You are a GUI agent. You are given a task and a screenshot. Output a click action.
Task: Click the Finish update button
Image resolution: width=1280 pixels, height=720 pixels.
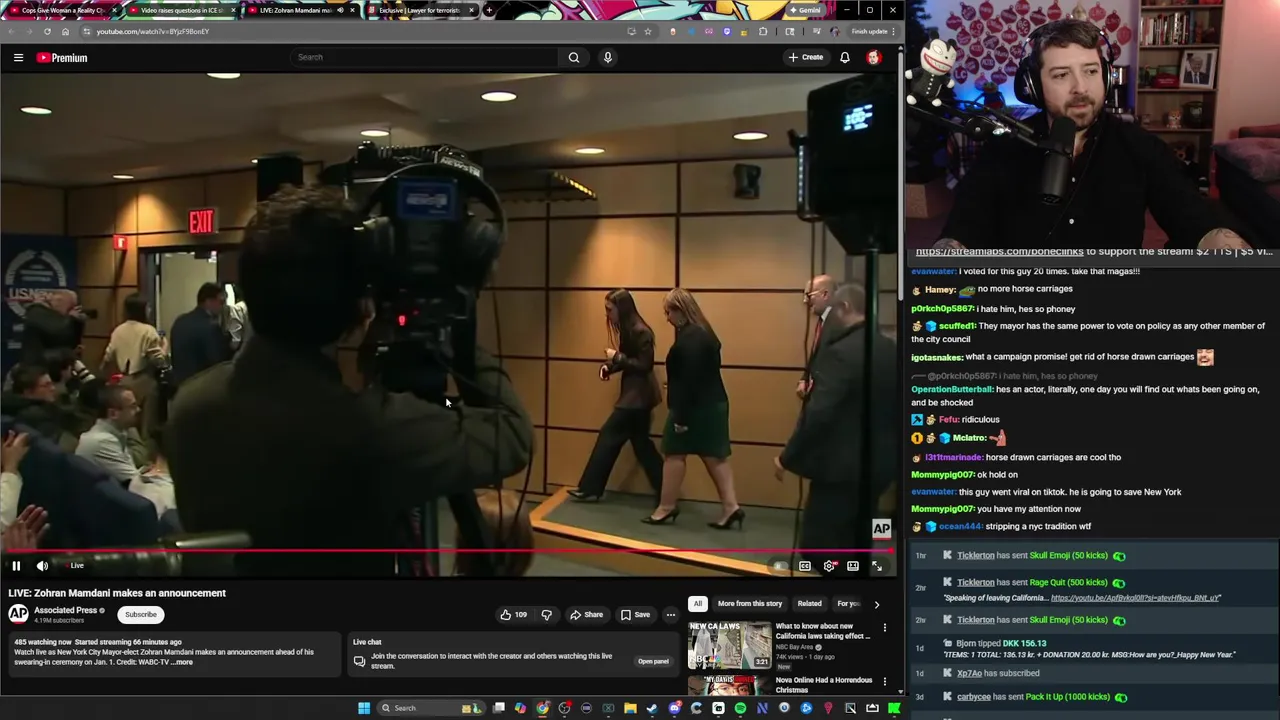coord(873,31)
